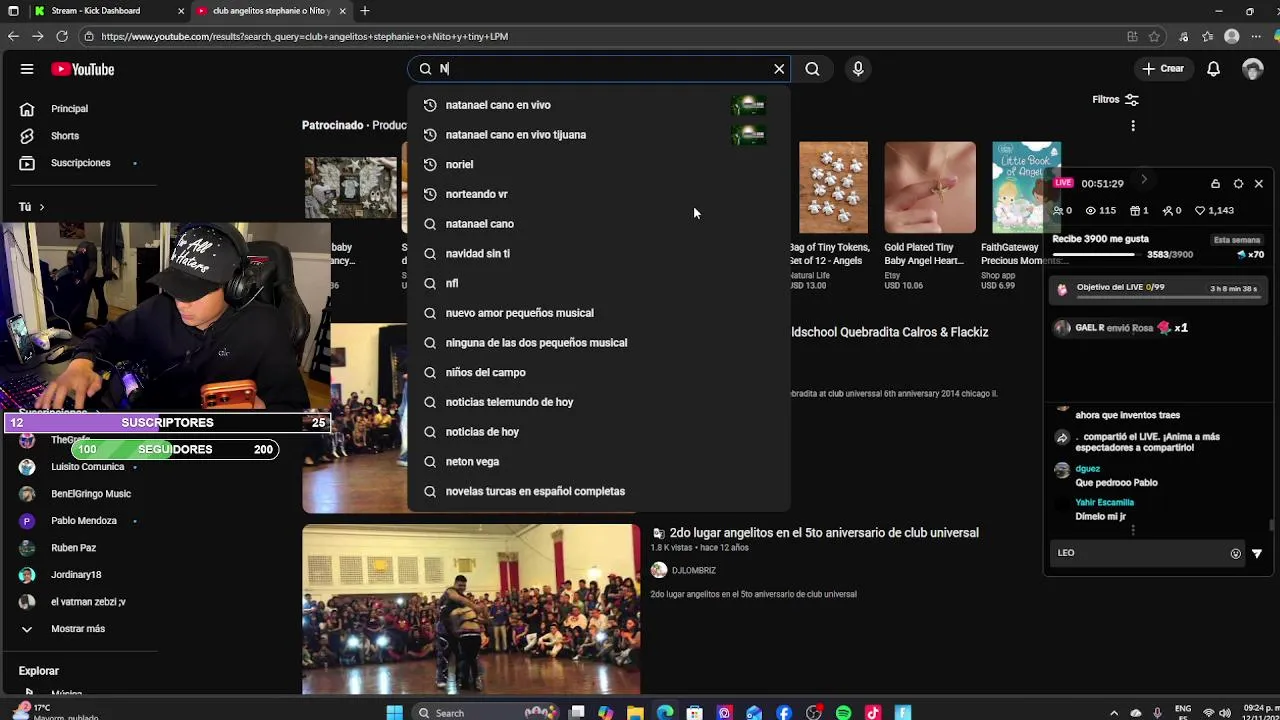Start voice search with the microphone
Image resolution: width=1280 pixels, height=720 pixels.
click(x=858, y=69)
